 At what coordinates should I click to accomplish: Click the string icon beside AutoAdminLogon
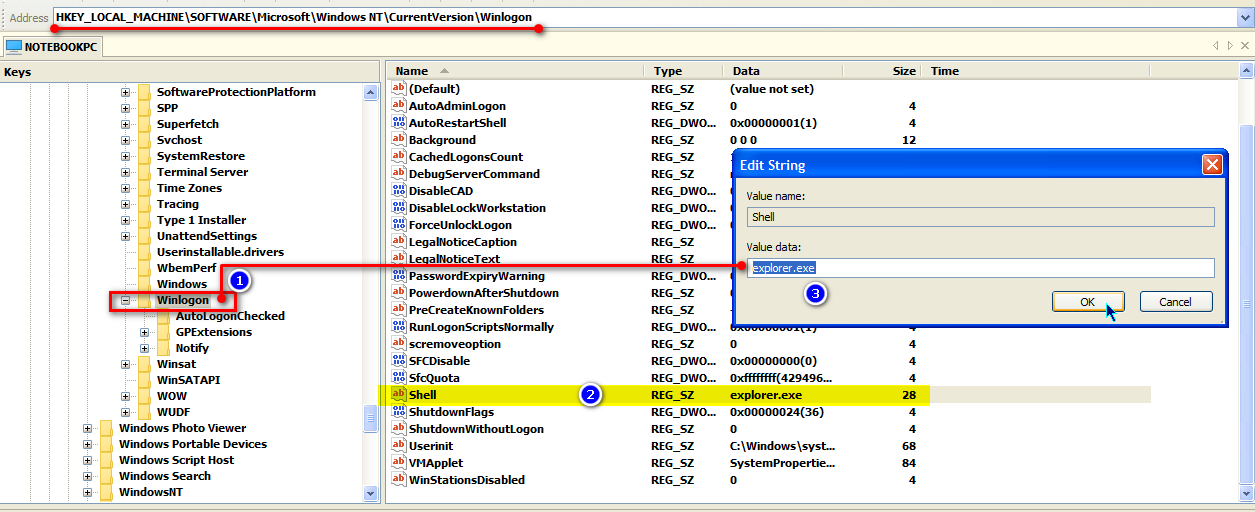point(398,106)
